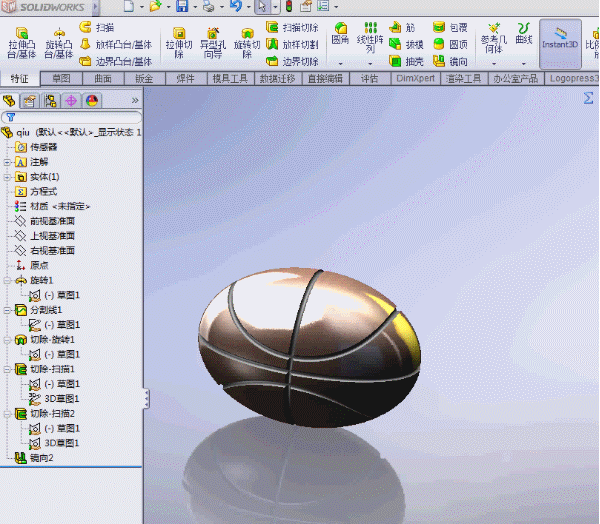Open the 渲染工具 (Render Tools) tab
The width and height of the screenshot is (600, 524).
click(x=464, y=78)
